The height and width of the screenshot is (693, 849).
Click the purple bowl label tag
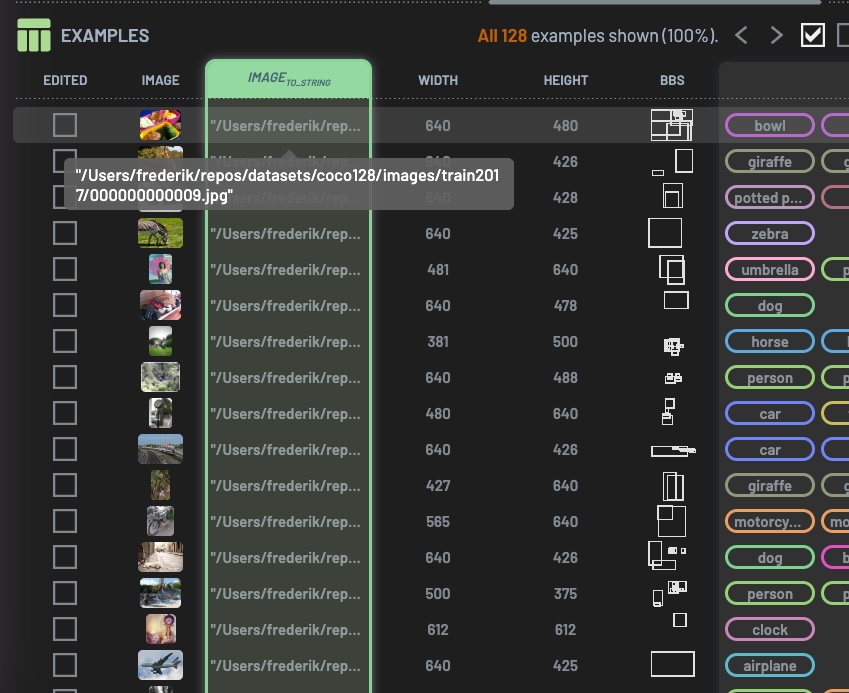(x=769, y=126)
